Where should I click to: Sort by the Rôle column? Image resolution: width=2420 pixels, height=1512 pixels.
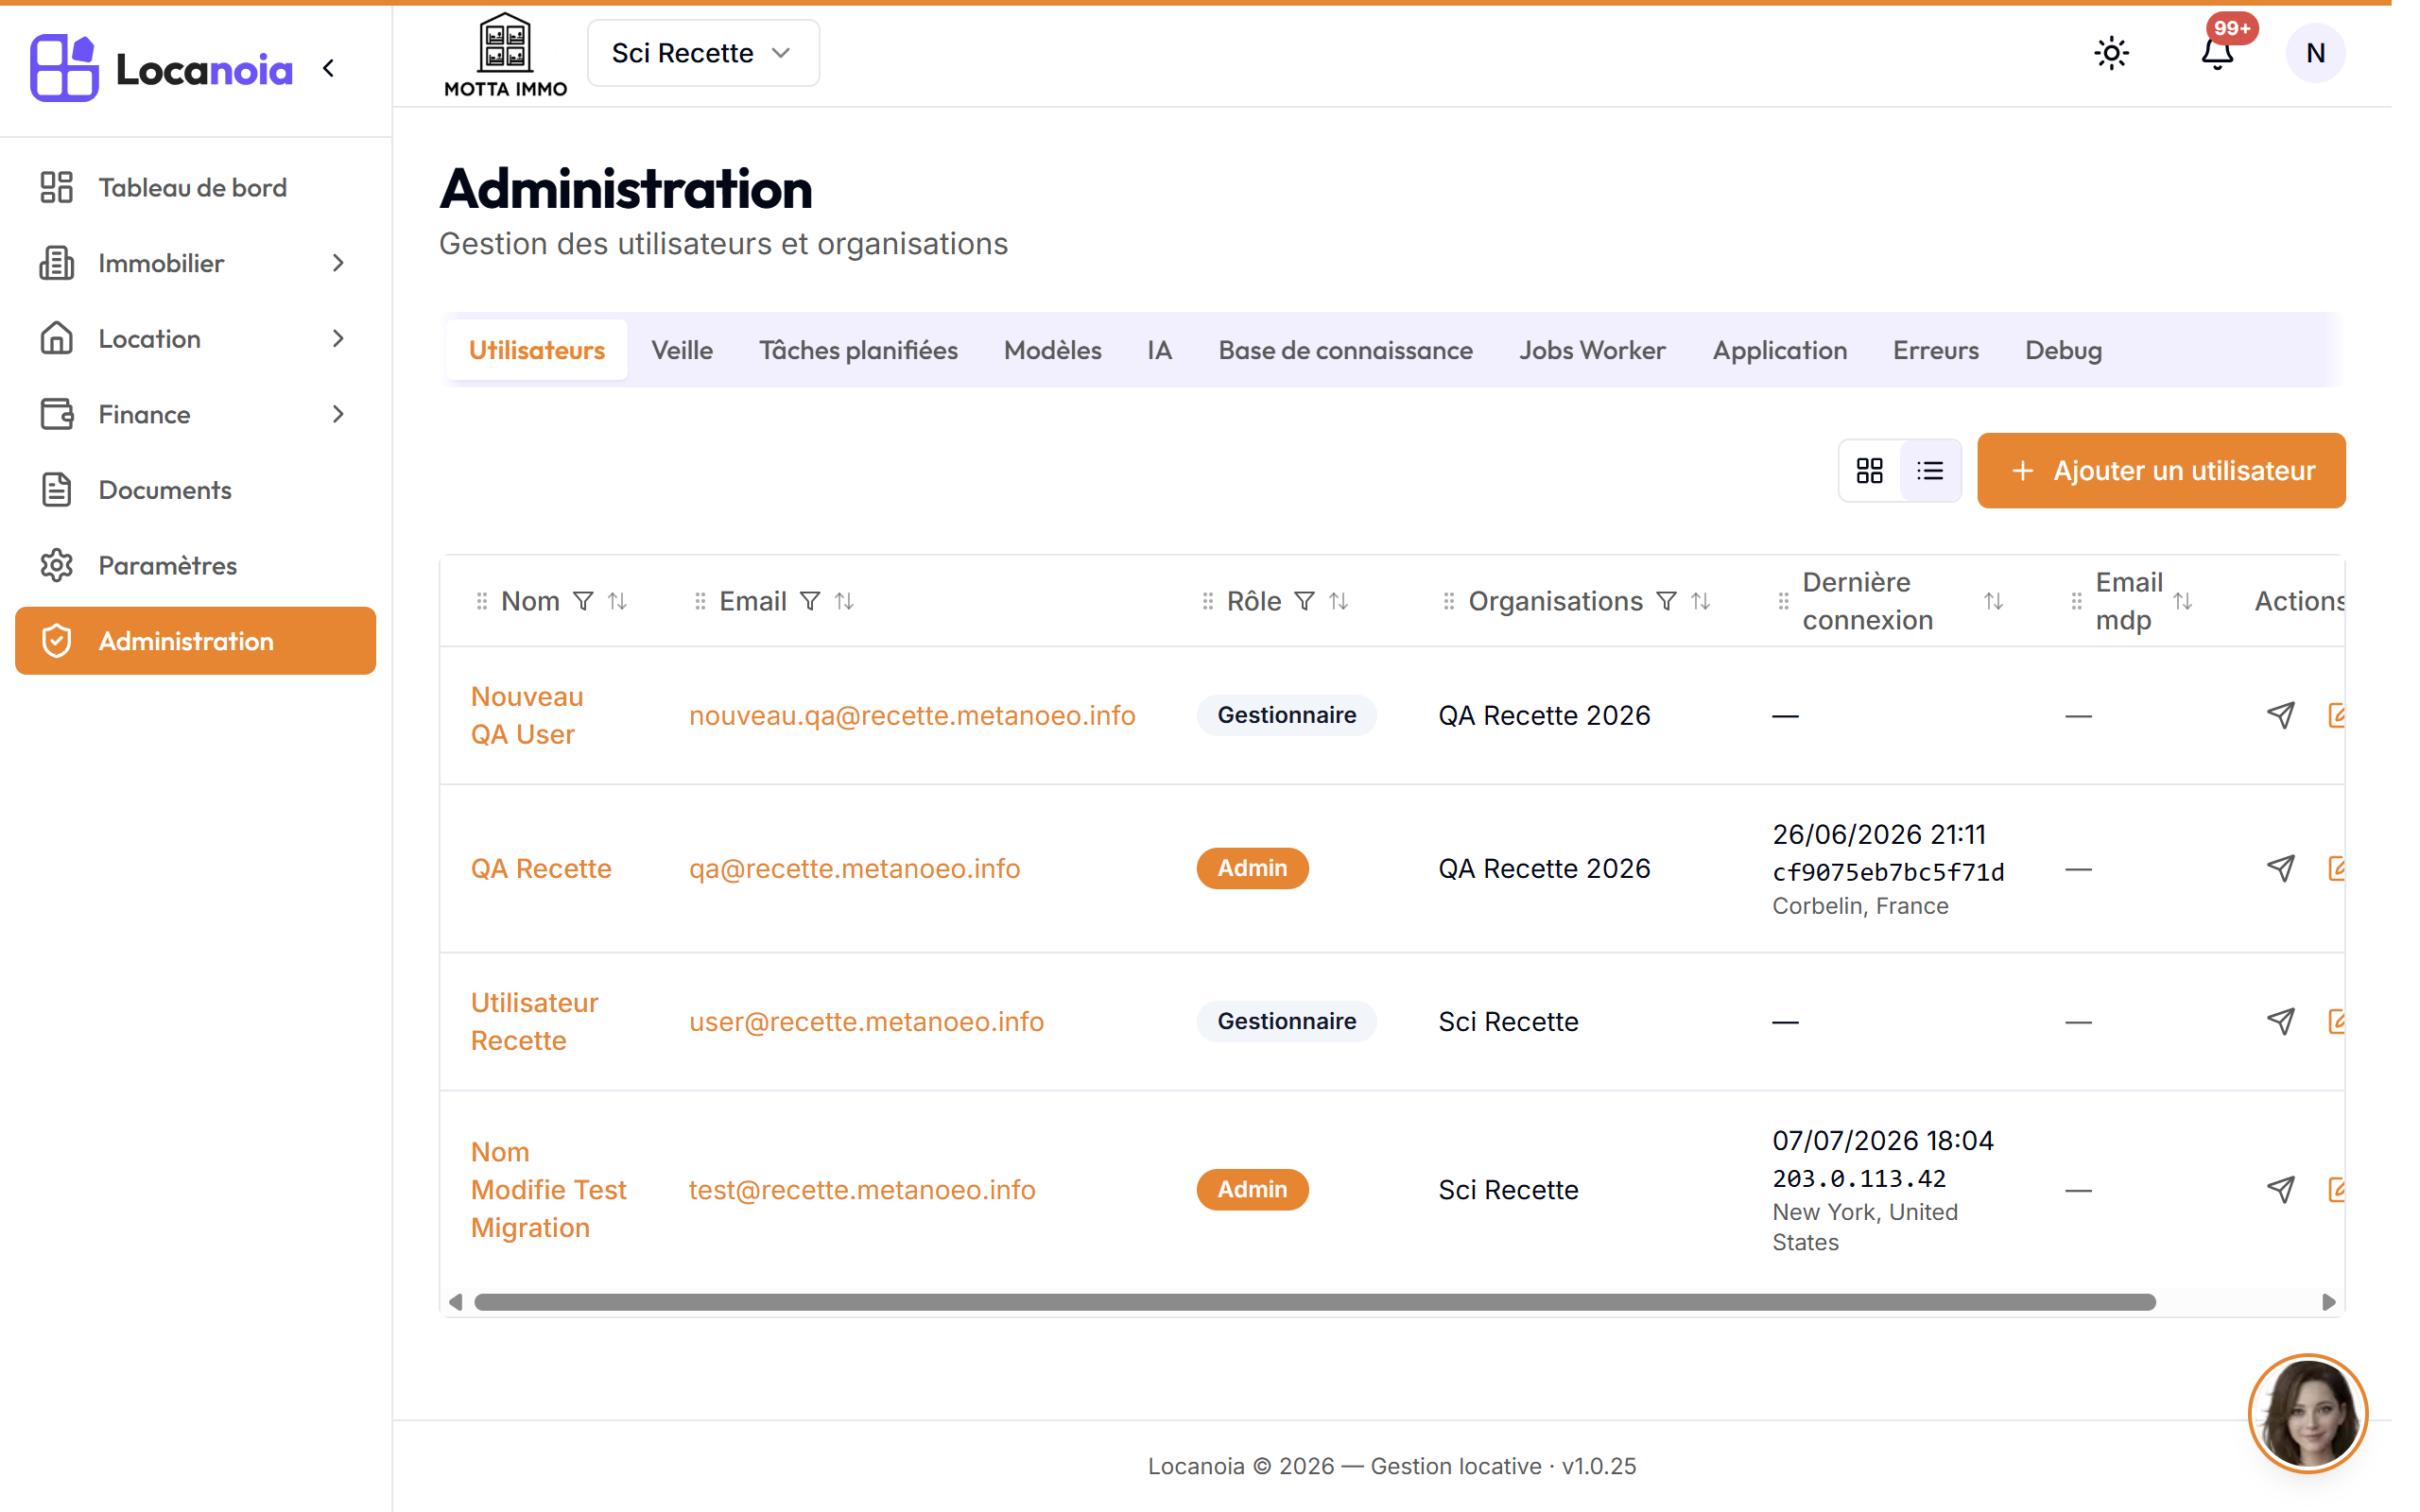pos(1339,601)
